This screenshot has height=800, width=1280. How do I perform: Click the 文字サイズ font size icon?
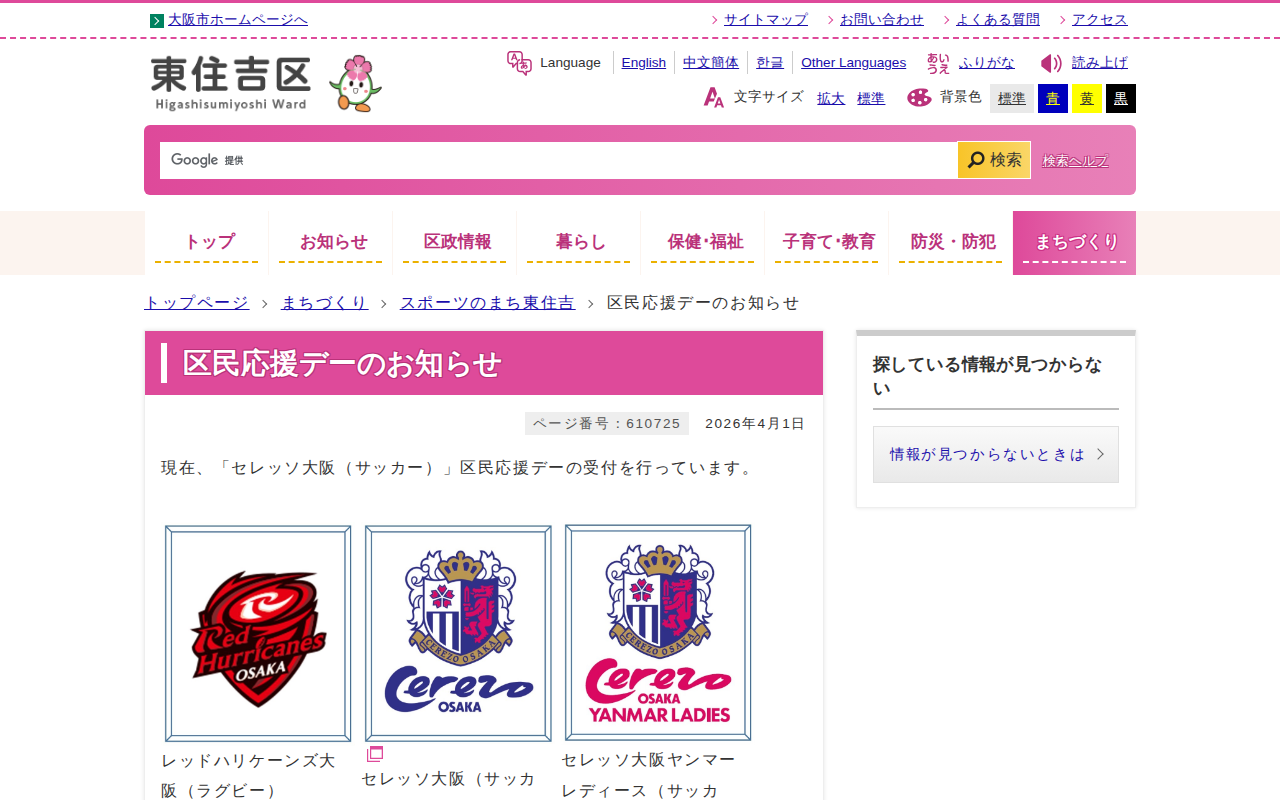pyautogui.click(x=714, y=97)
